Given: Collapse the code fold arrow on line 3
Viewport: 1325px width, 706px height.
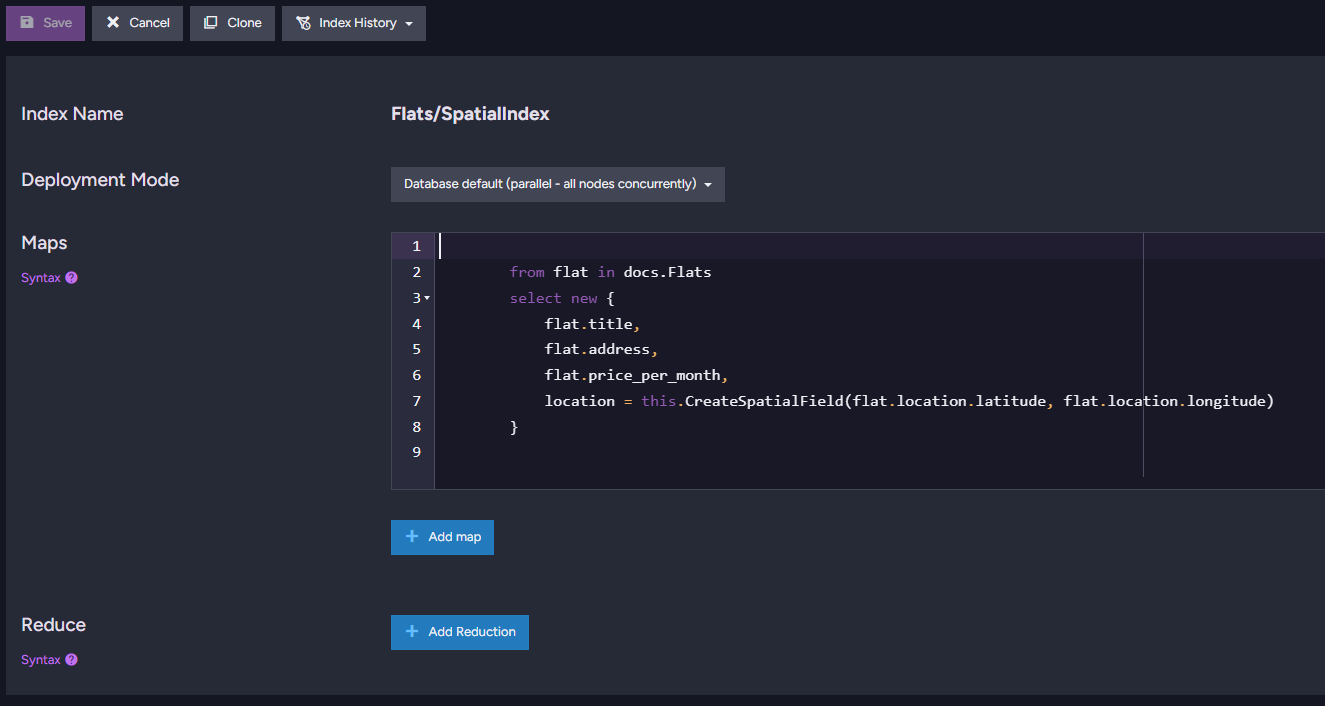Looking at the screenshot, I should (x=427, y=298).
